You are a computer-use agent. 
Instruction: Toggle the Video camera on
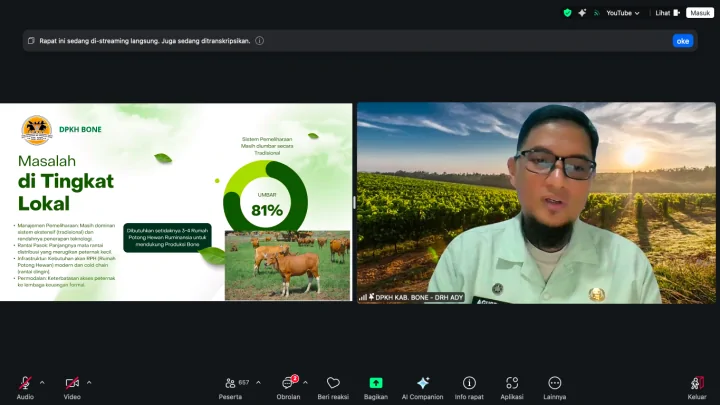pos(72,383)
